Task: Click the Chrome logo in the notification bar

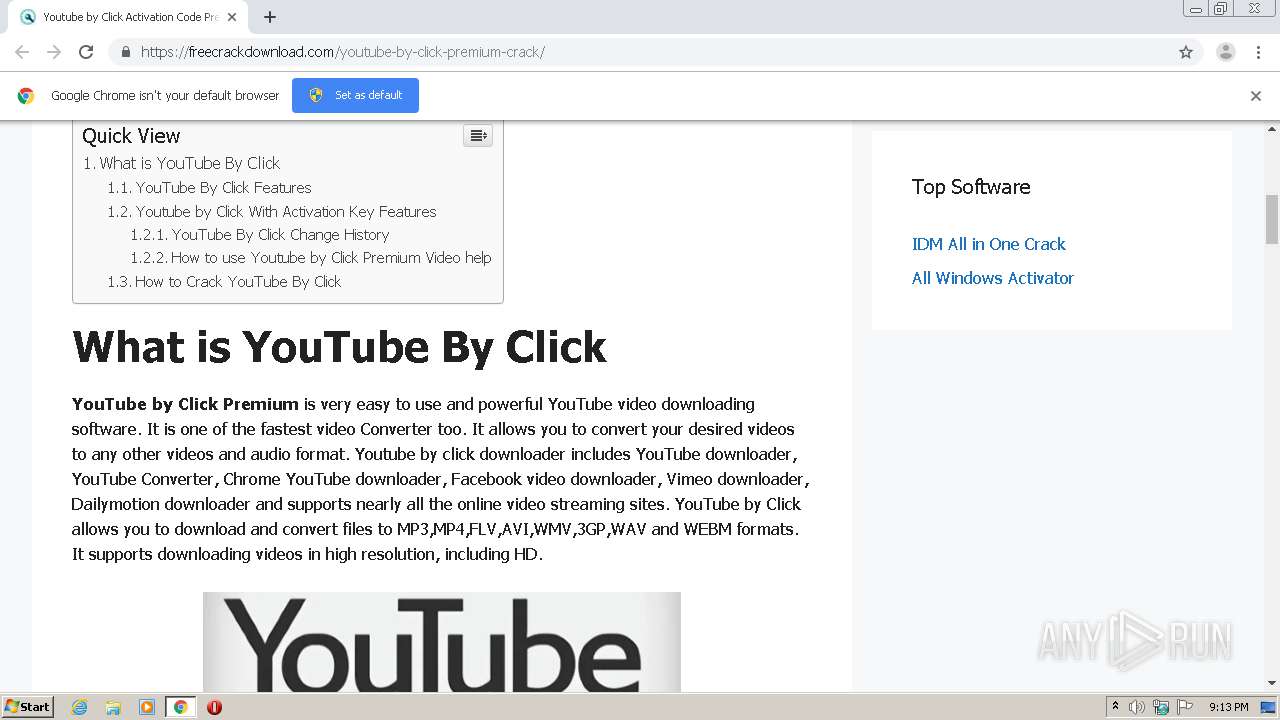Action: [26, 96]
